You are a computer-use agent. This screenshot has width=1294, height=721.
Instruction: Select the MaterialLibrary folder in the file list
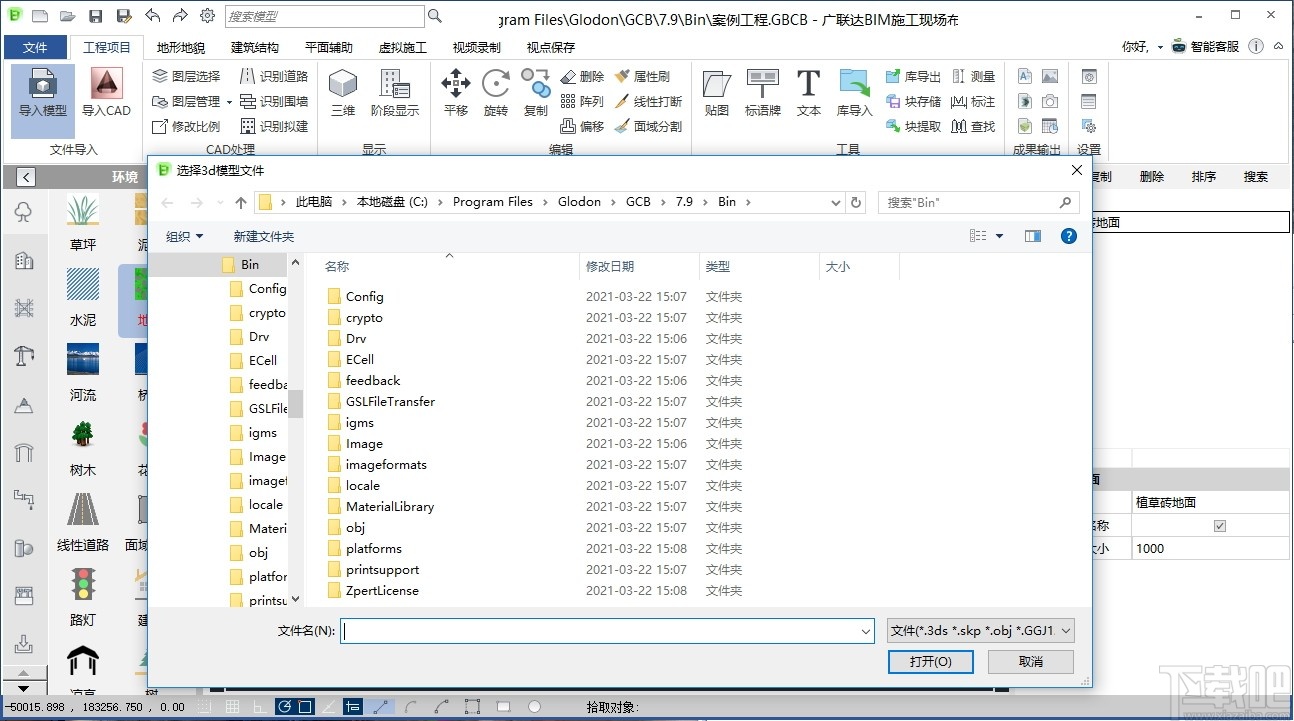point(390,507)
